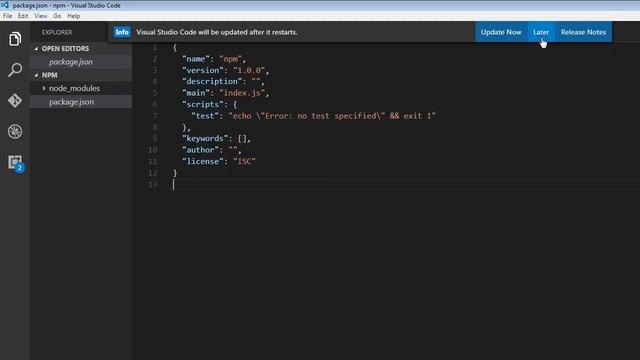Click the Update Now button
The image size is (640, 360).
click(x=501, y=32)
